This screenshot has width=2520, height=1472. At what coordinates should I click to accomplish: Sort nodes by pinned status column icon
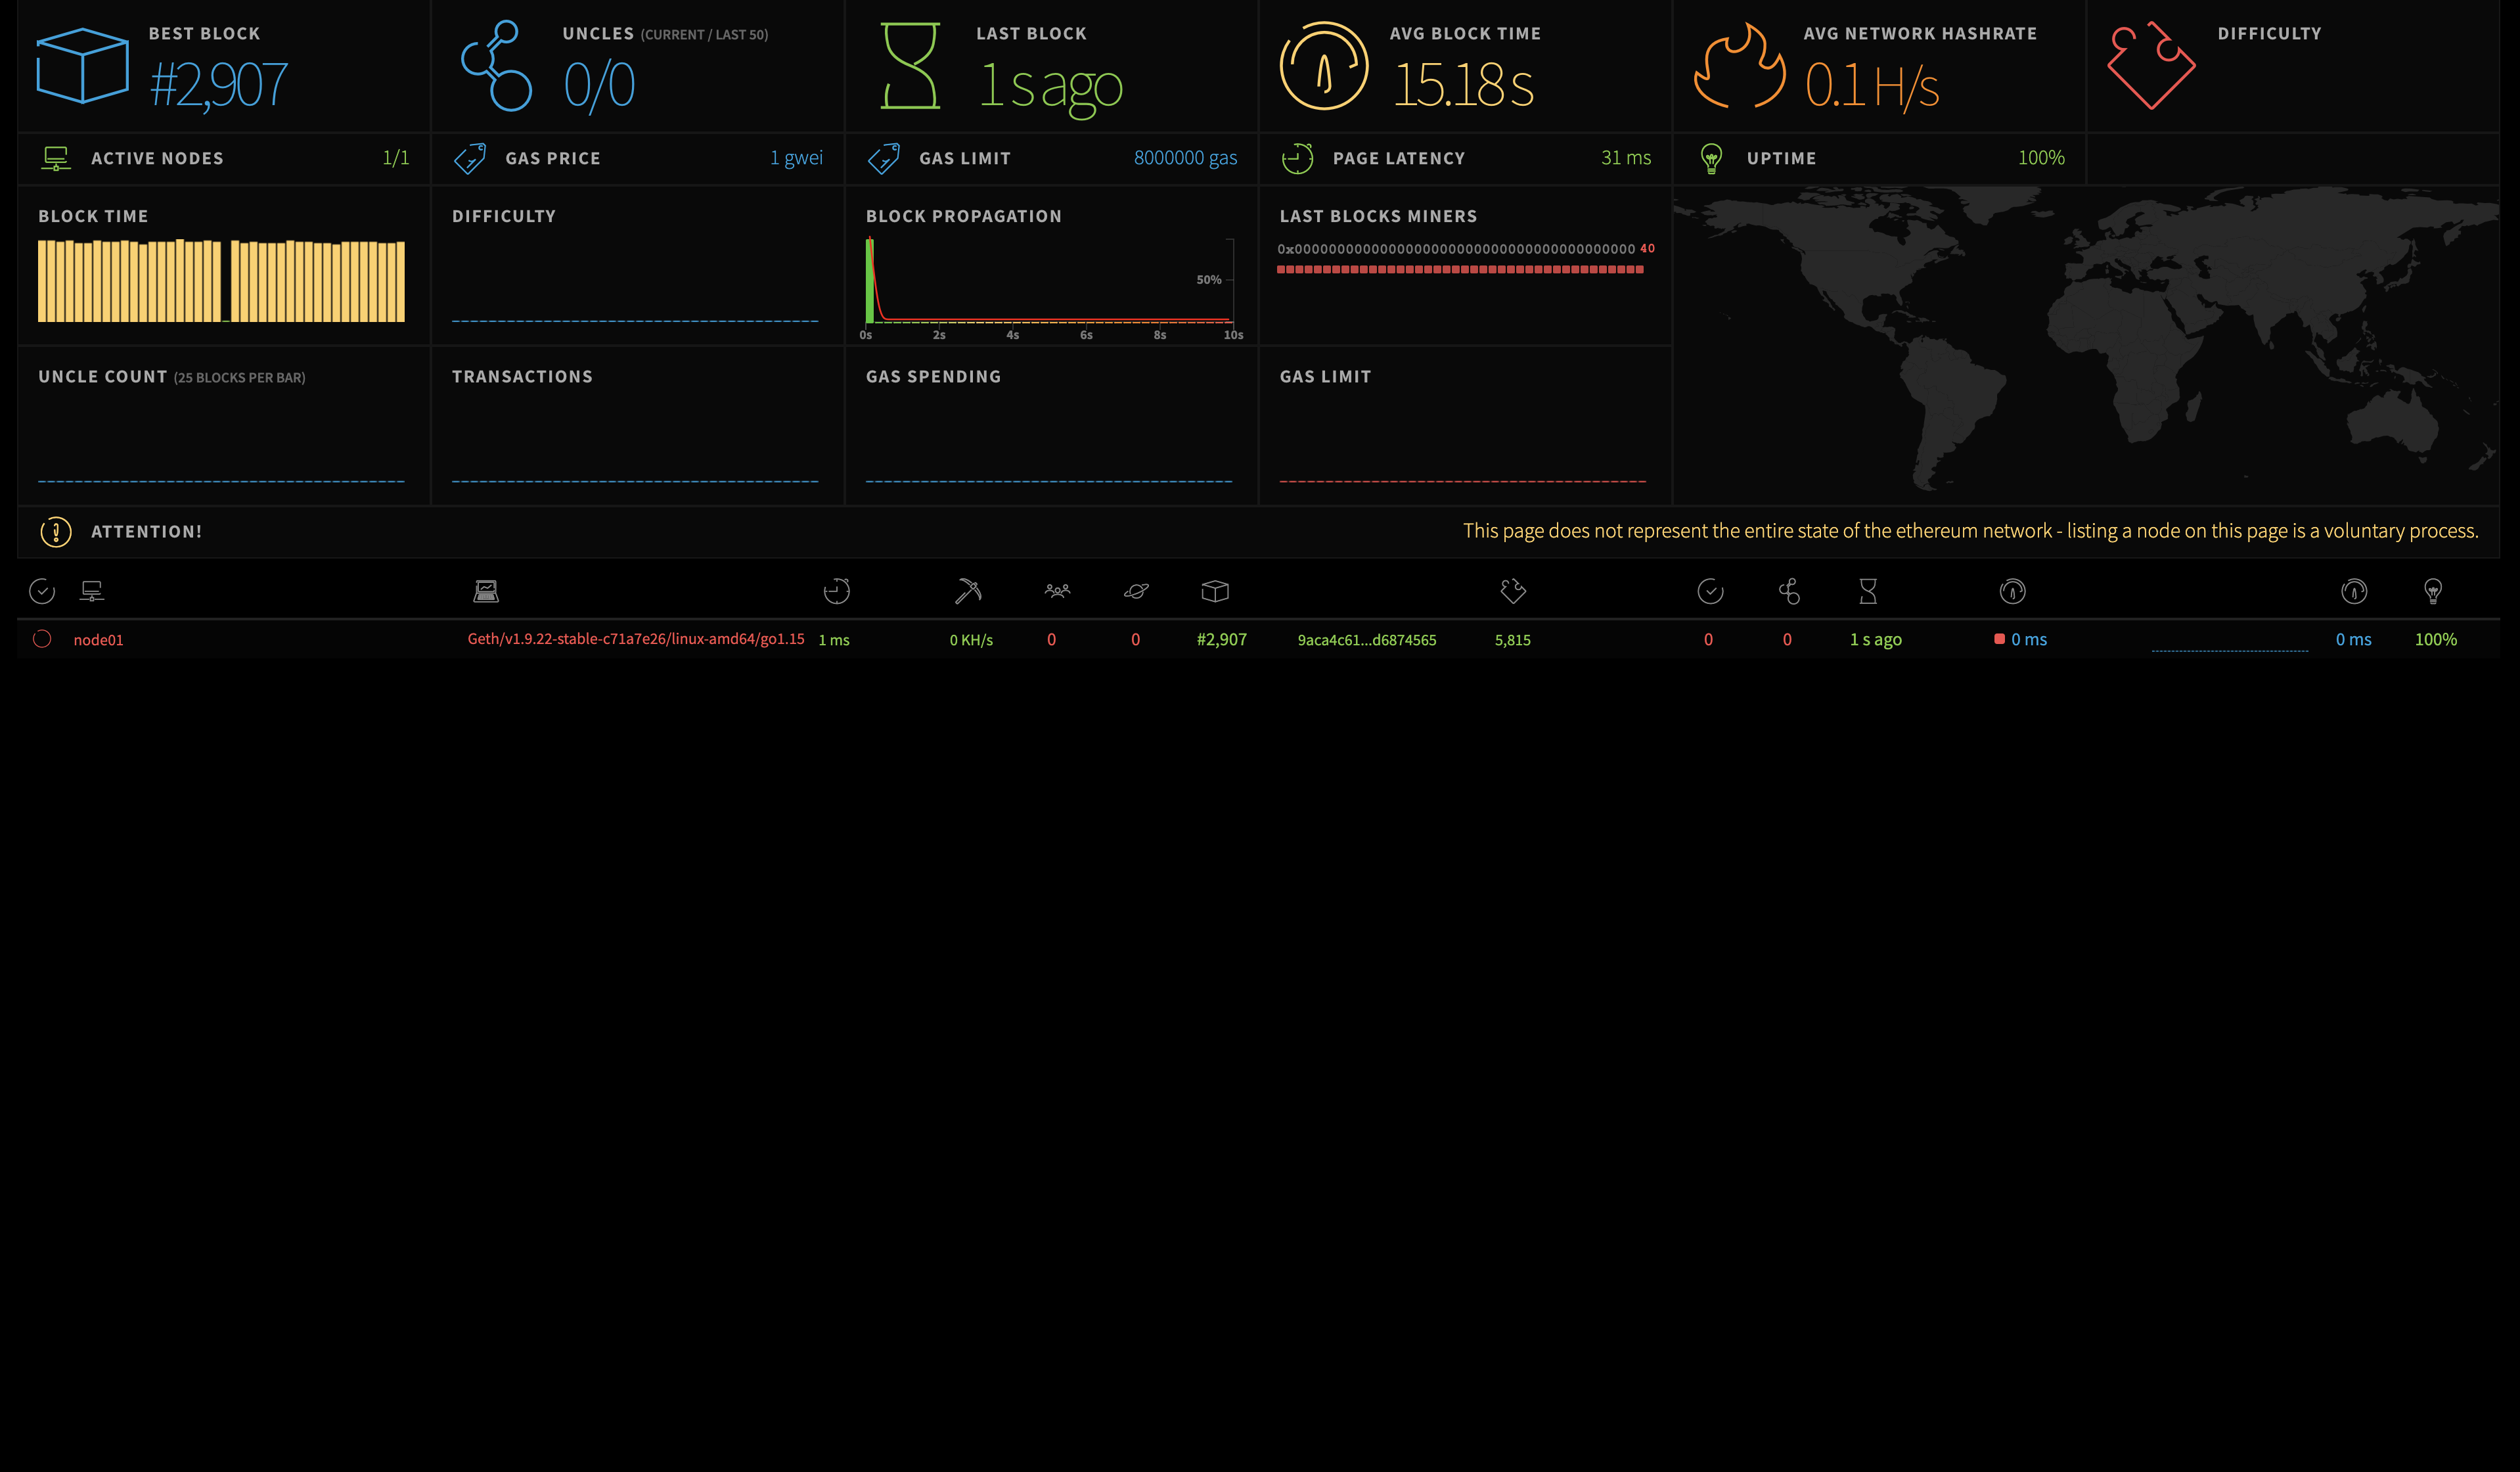(42, 591)
